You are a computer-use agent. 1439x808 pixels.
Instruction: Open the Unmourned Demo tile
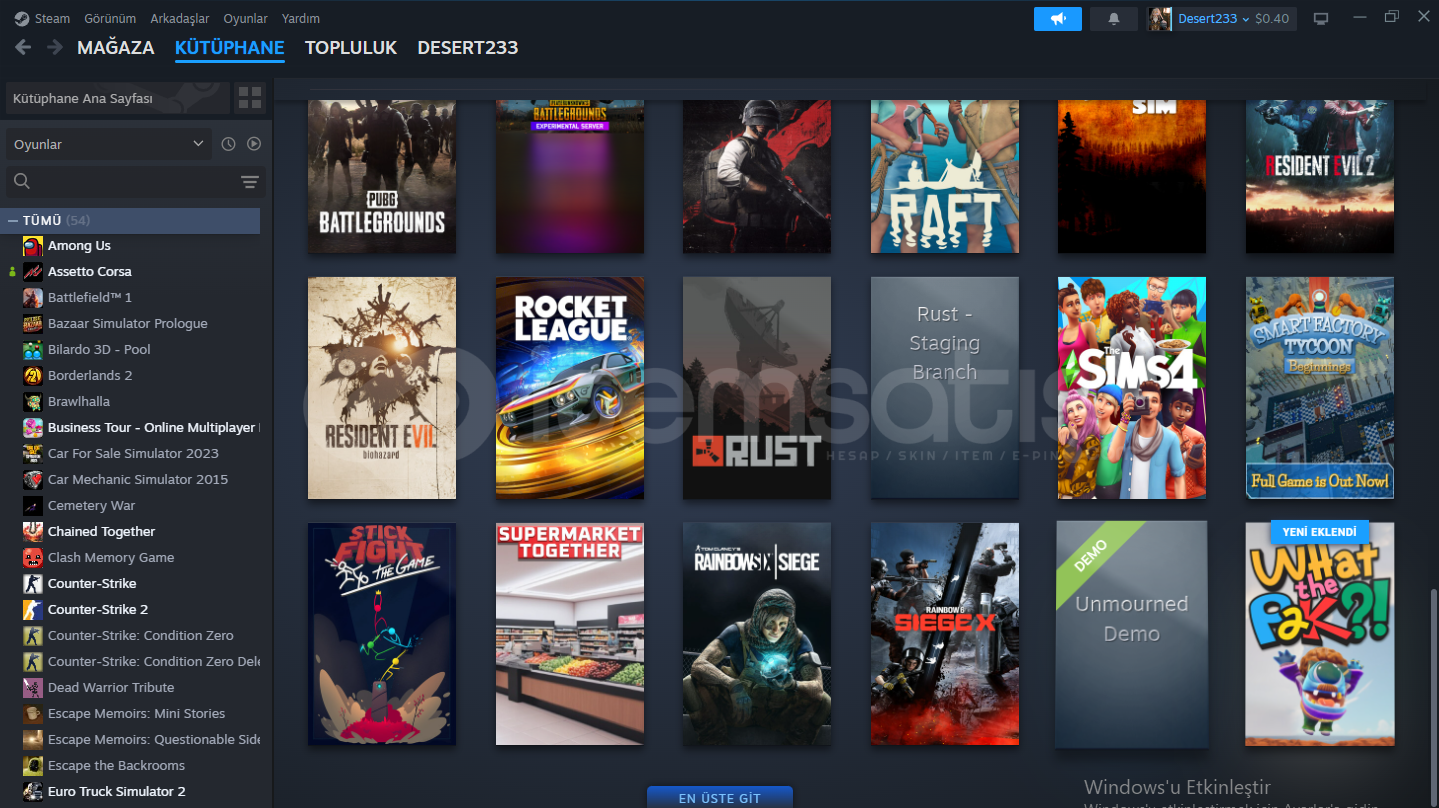[1131, 634]
